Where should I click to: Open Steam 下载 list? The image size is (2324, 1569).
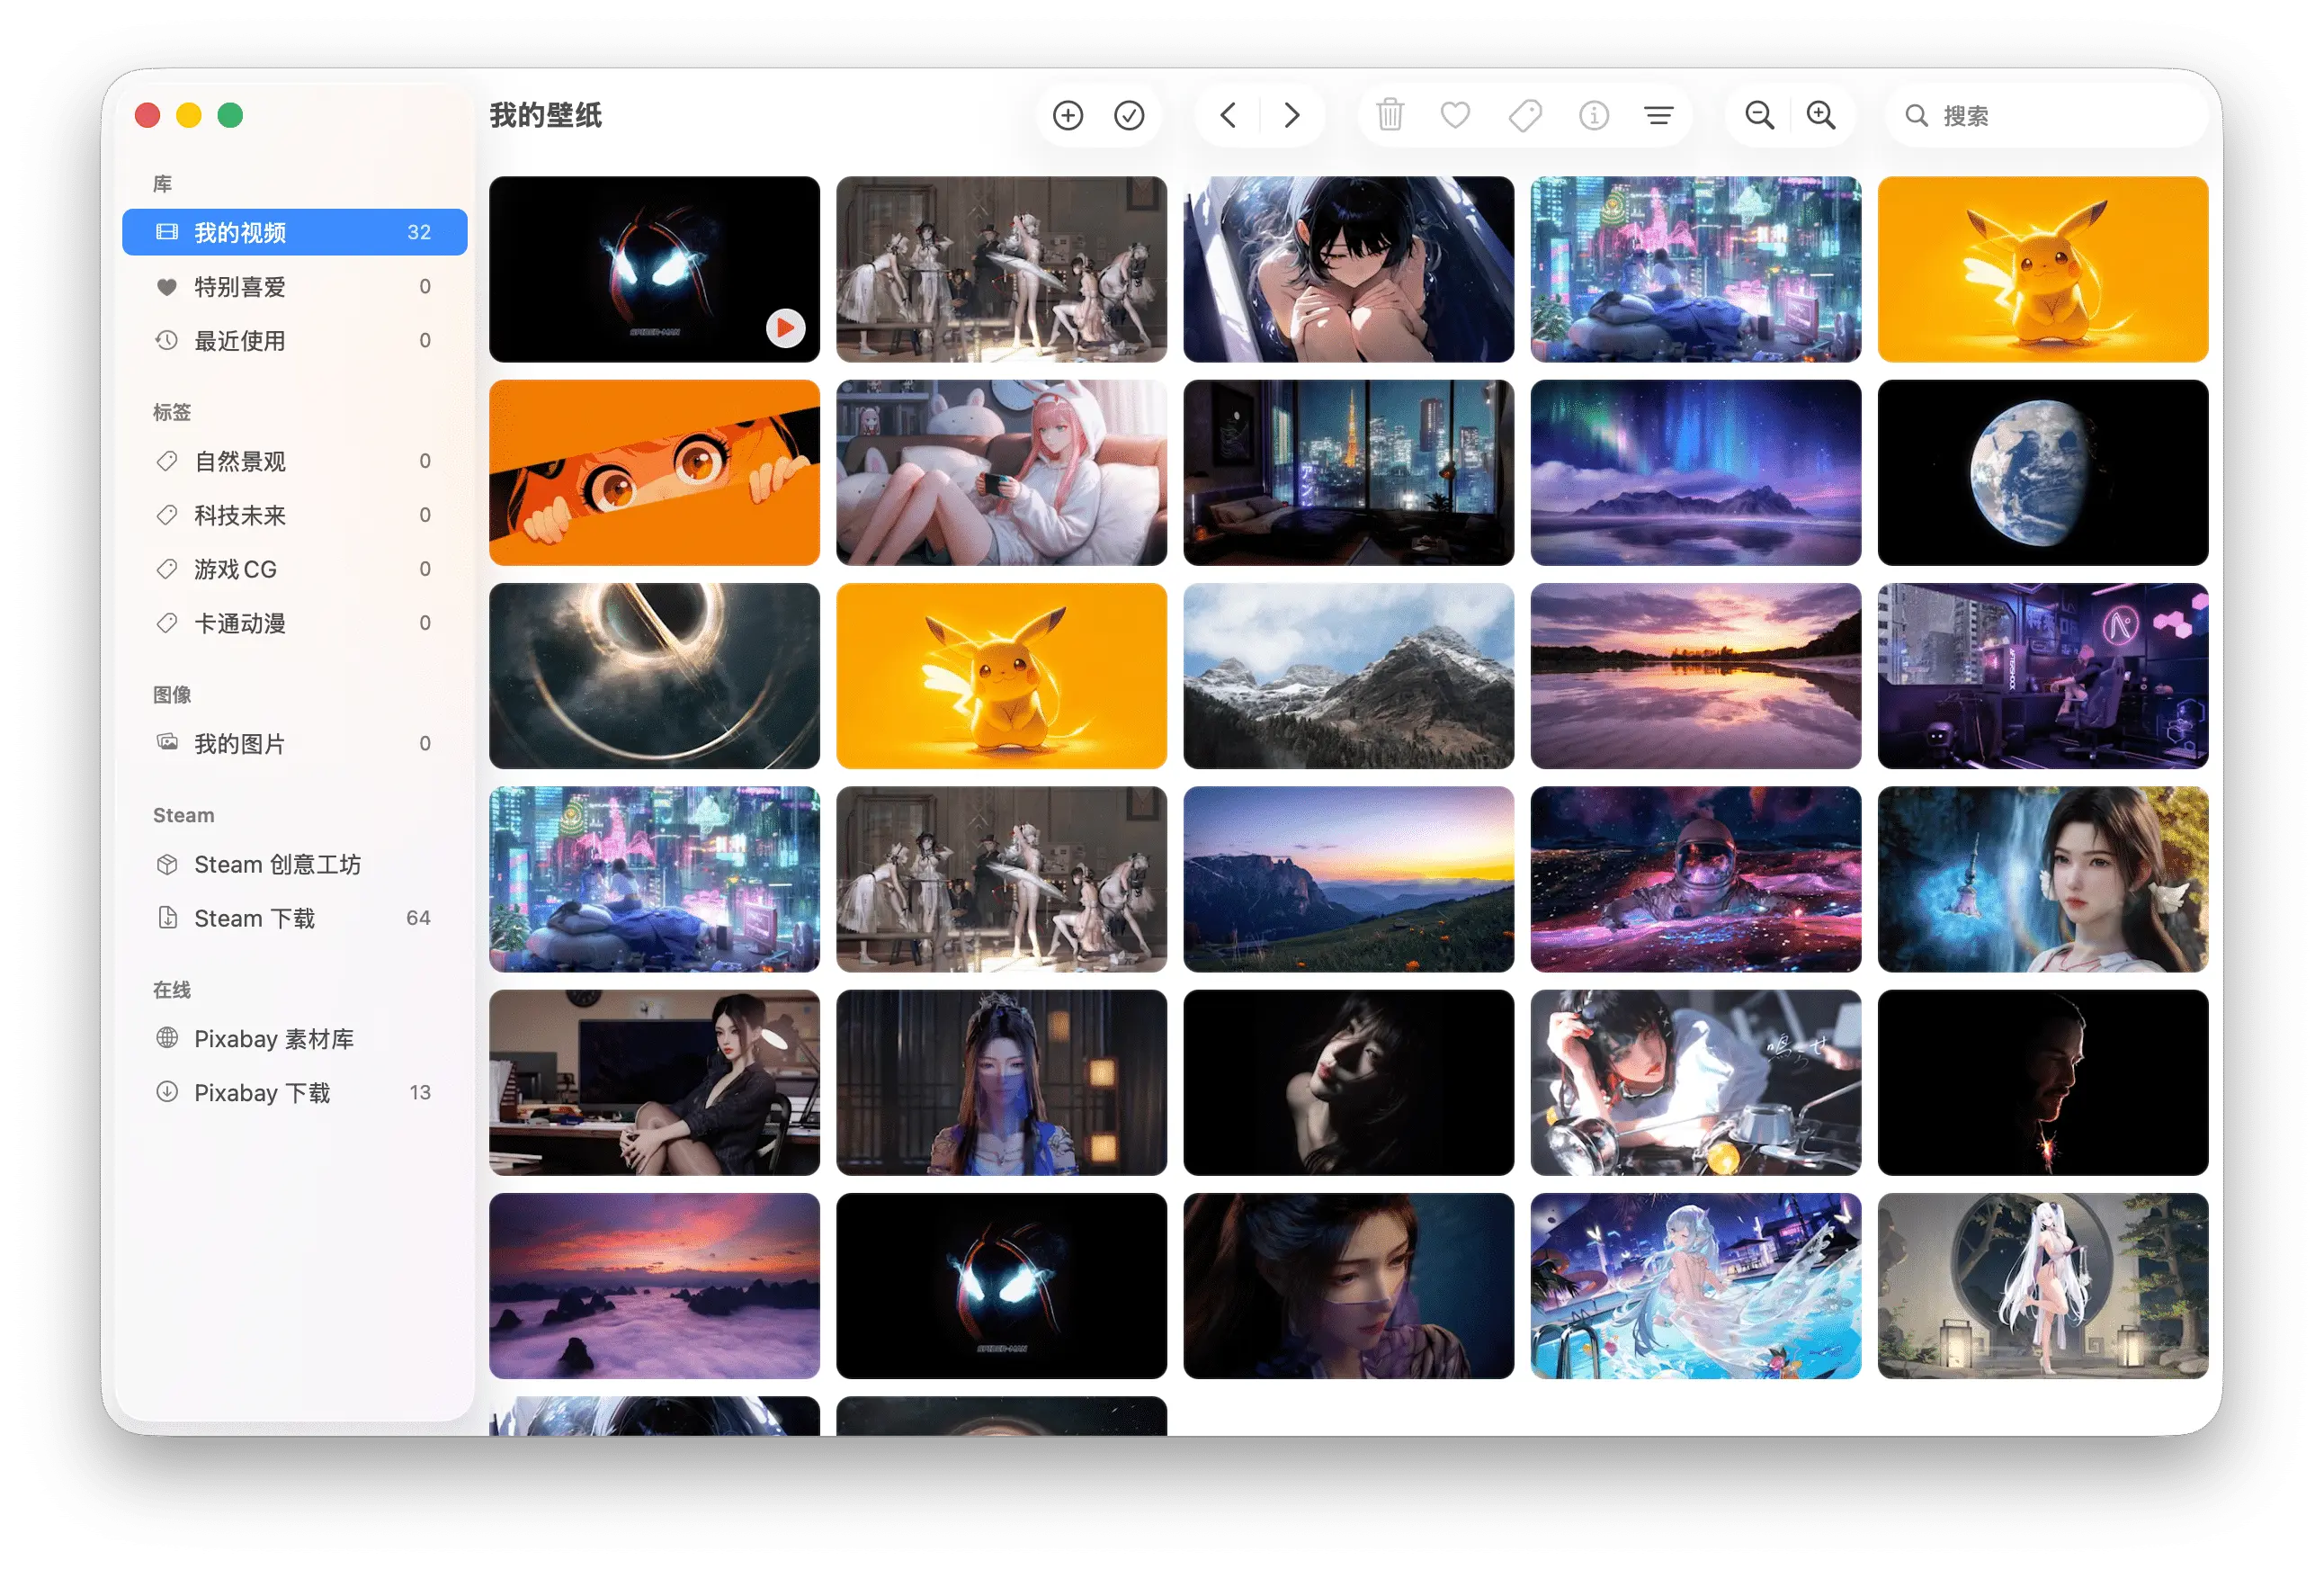click(x=295, y=918)
